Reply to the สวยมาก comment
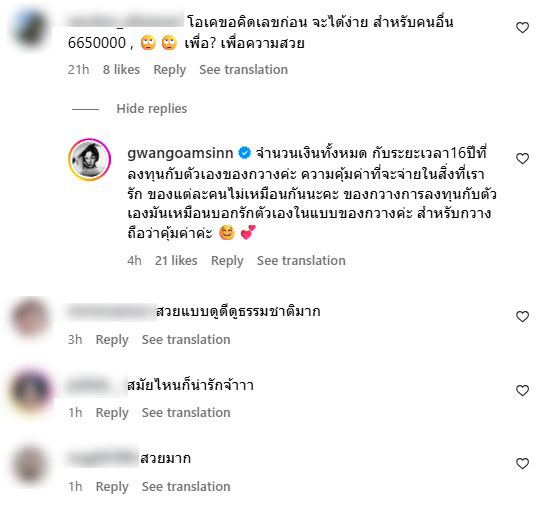The width and height of the screenshot is (543, 510). pyautogui.click(x=112, y=487)
